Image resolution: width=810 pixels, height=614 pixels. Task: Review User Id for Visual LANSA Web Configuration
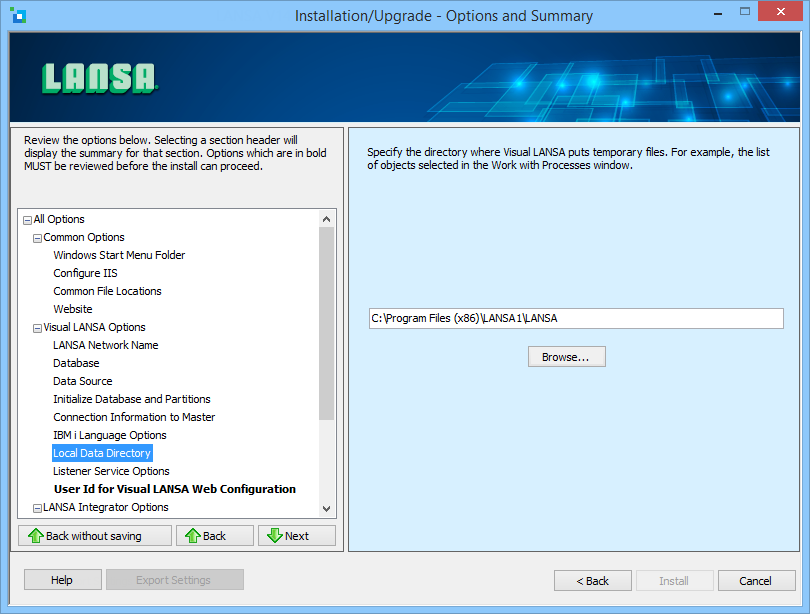pyautogui.click(x=175, y=489)
